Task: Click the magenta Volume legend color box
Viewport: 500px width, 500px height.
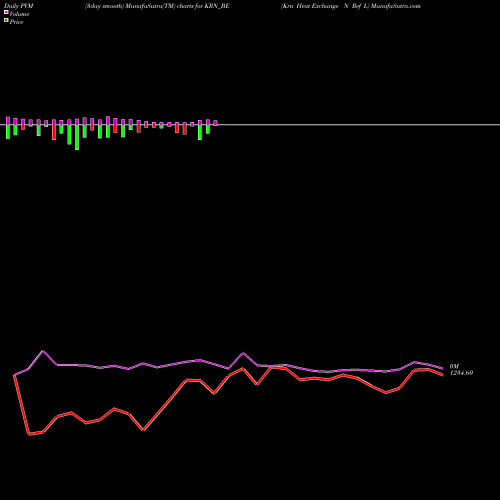Action: click(6, 12)
